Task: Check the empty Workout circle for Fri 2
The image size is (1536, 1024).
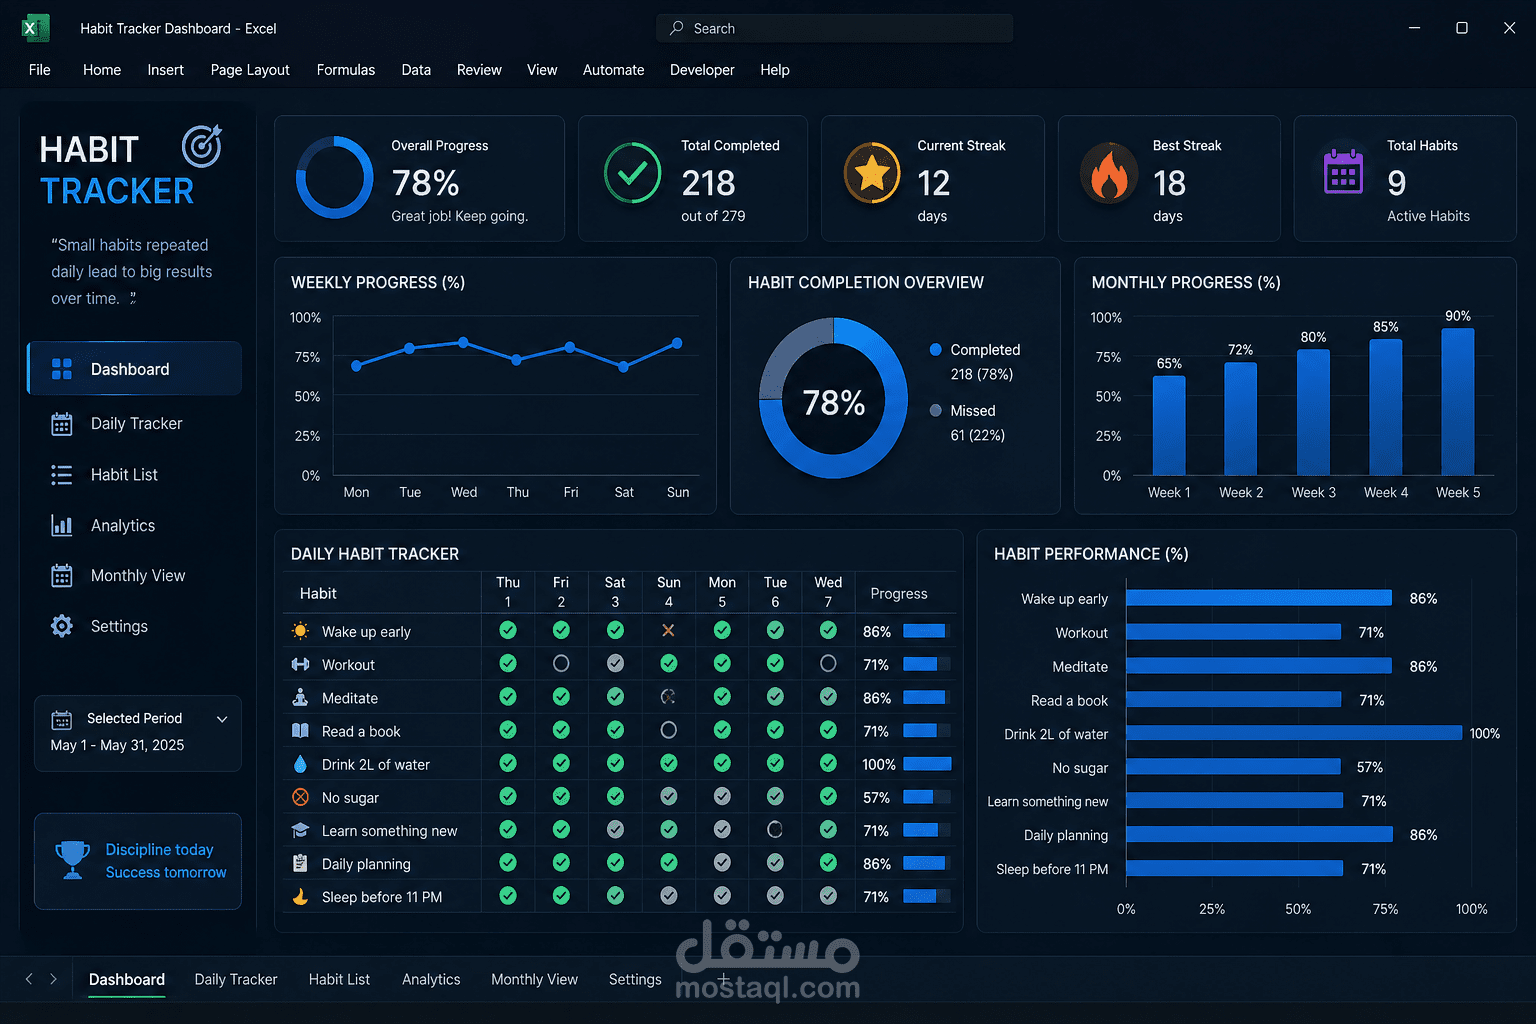Action: coord(561,663)
